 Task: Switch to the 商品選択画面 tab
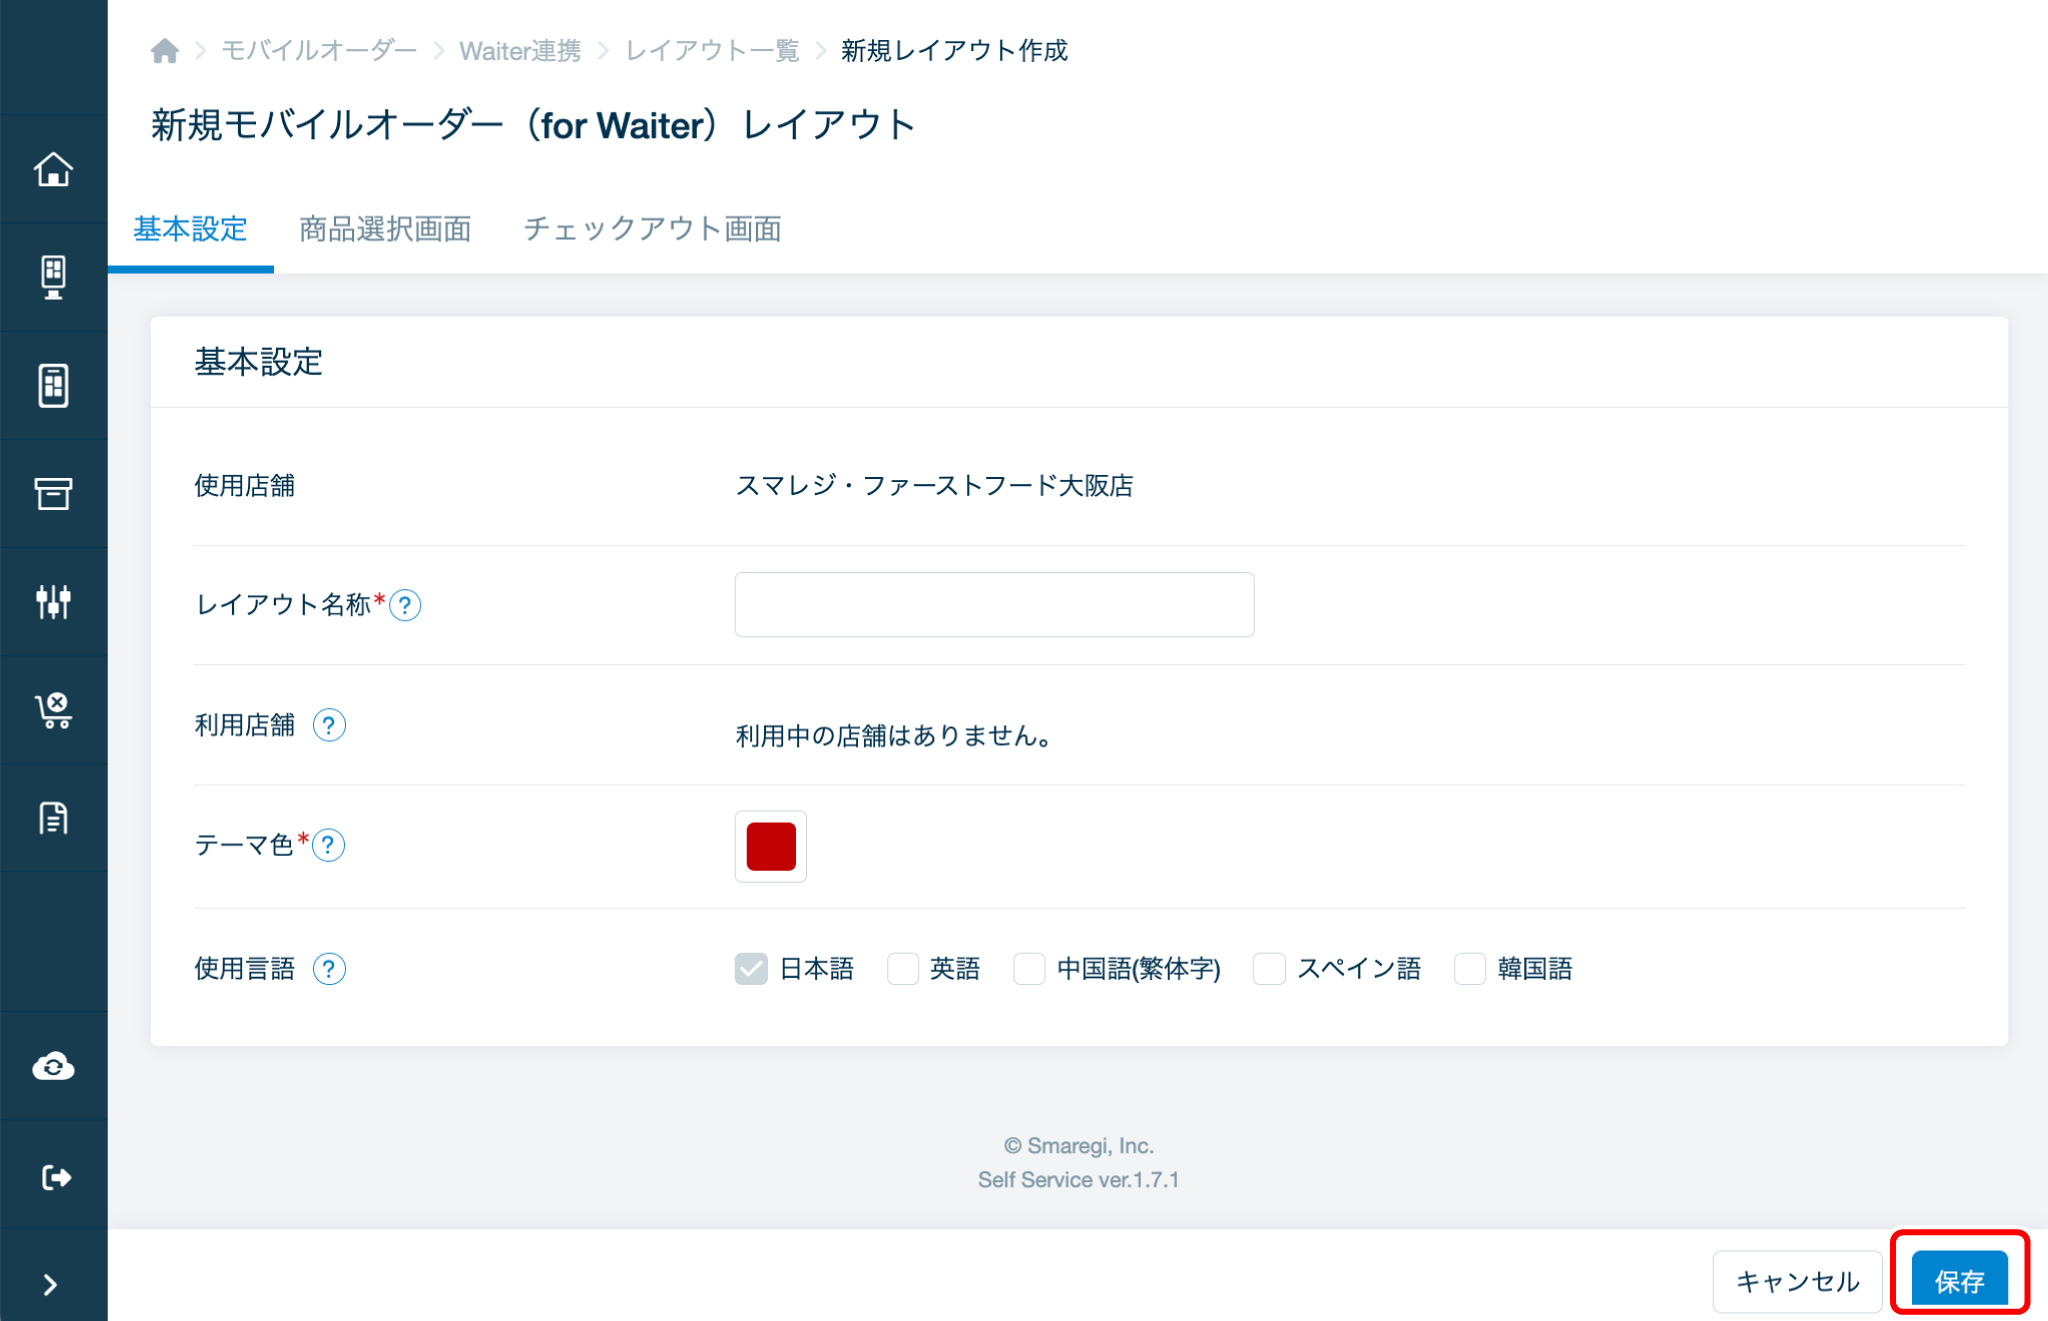click(x=385, y=229)
